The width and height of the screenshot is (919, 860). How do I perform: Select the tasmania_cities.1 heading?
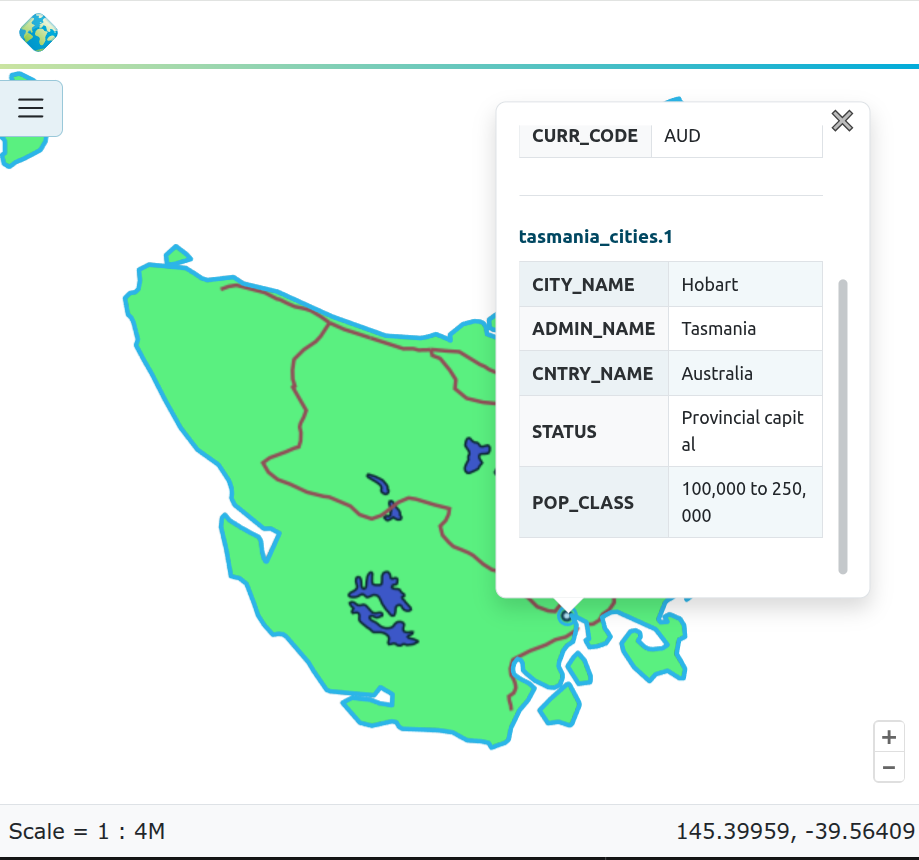(x=595, y=237)
